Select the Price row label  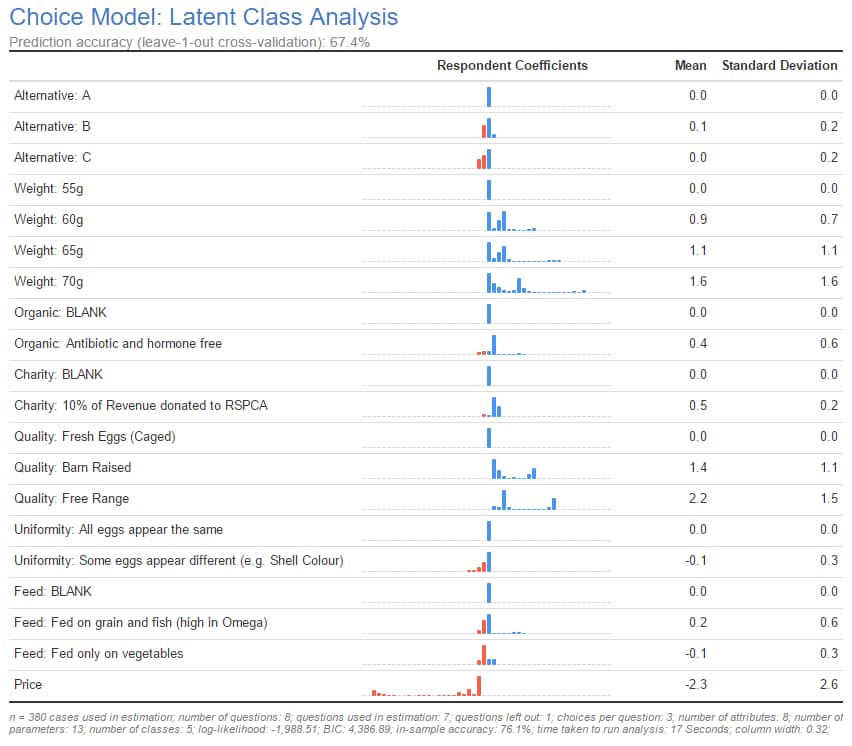pyautogui.click(x=28, y=685)
